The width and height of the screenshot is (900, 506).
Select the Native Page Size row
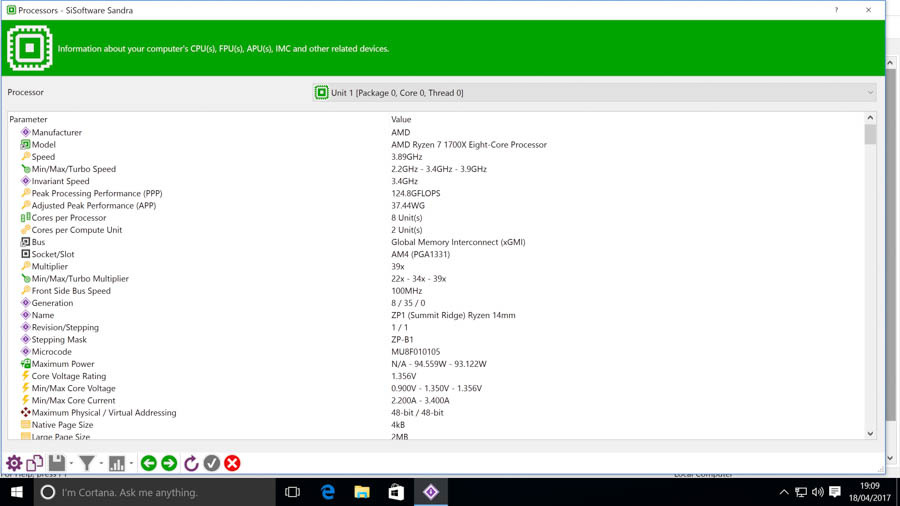click(436, 425)
